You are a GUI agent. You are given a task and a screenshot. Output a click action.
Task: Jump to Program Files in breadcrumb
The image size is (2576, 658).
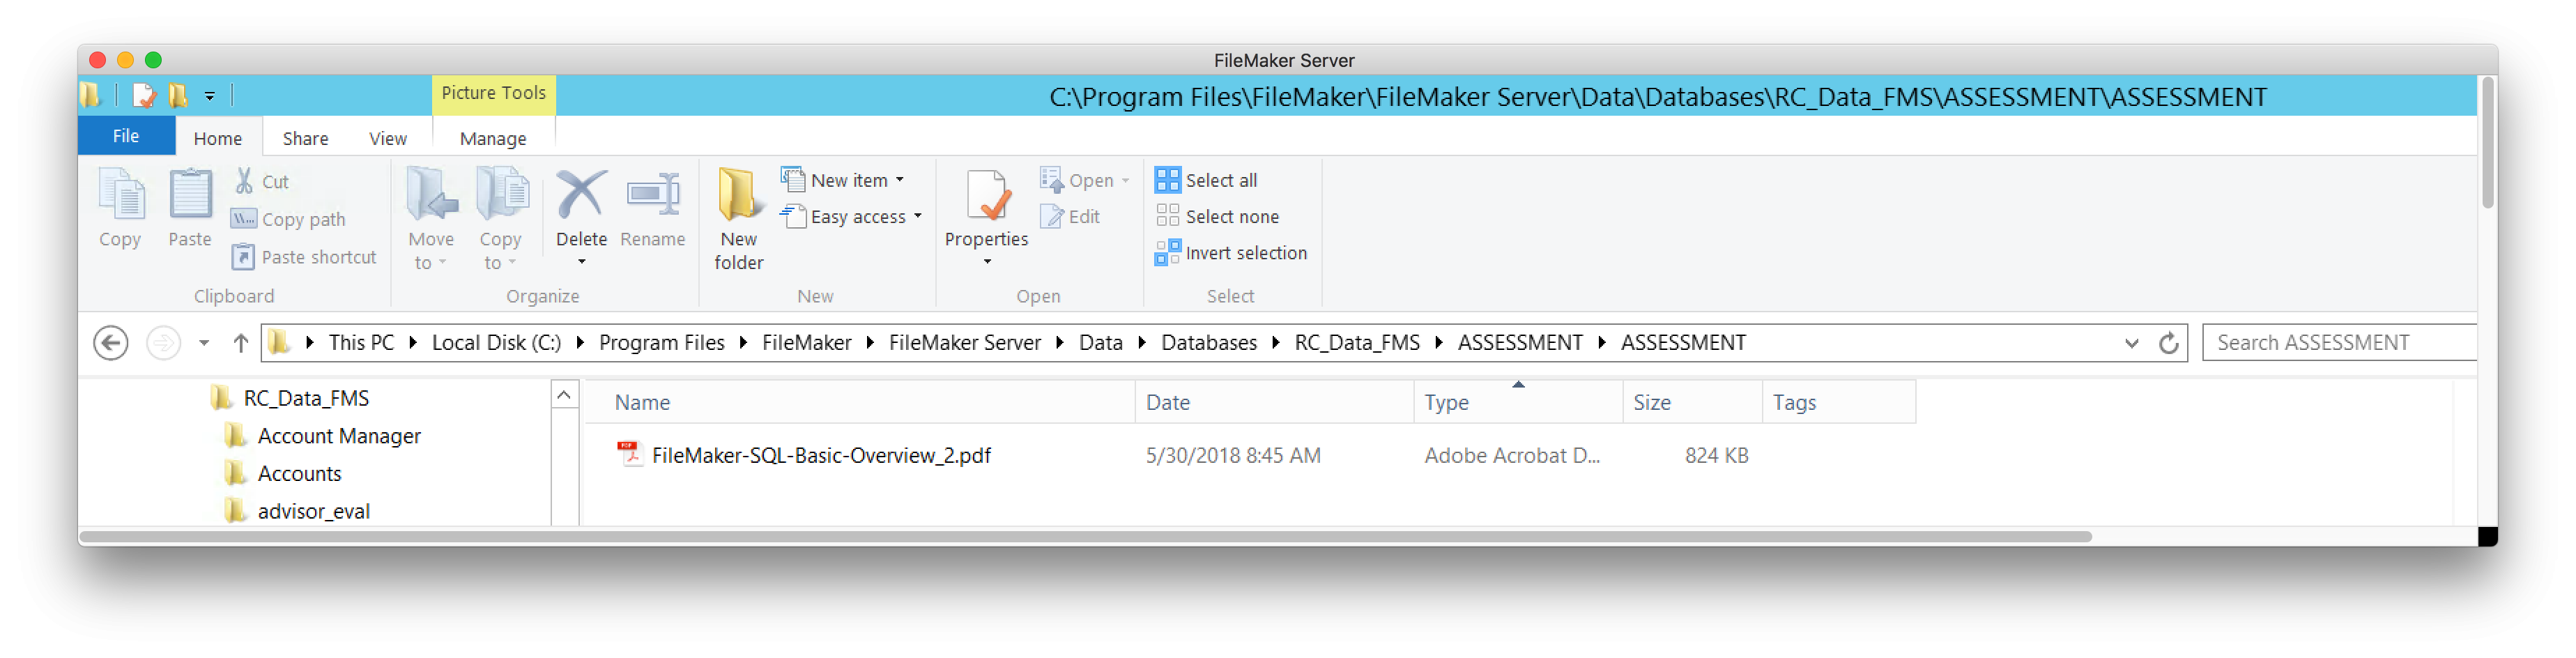click(x=662, y=343)
